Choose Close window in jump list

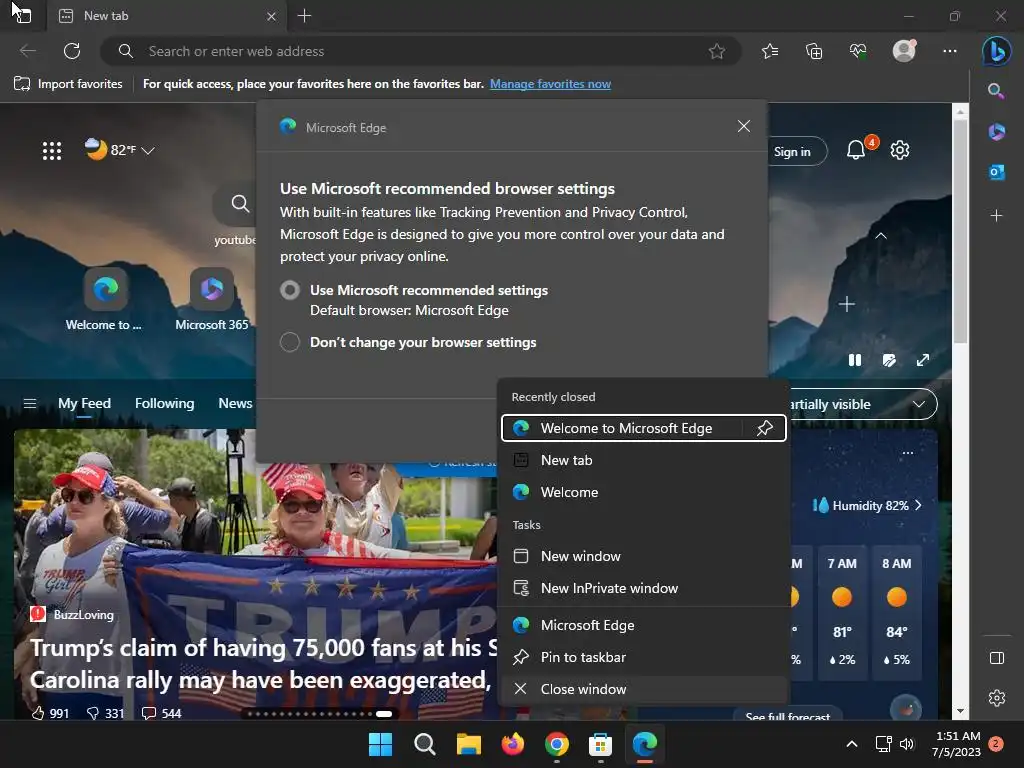[x=643, y=690]
